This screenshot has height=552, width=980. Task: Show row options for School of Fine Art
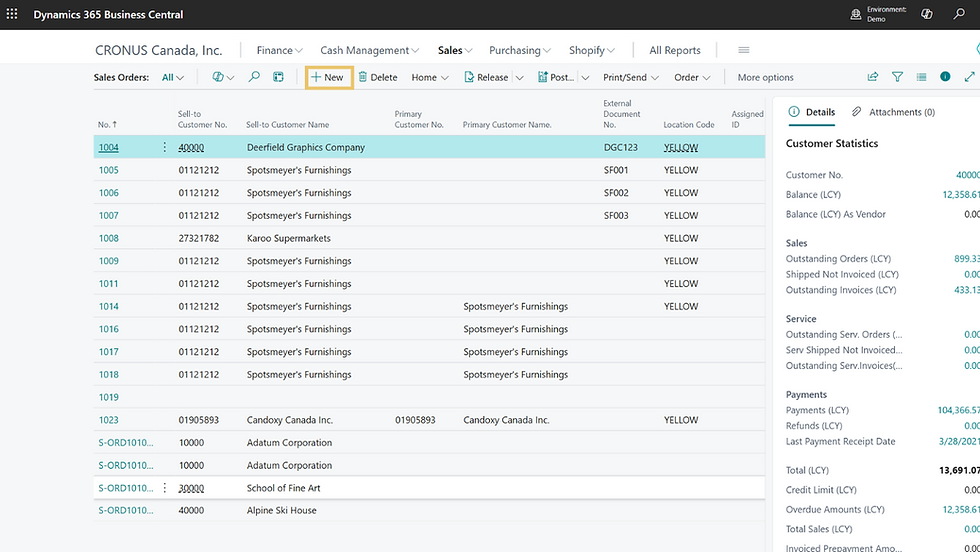tap(164, 488)
